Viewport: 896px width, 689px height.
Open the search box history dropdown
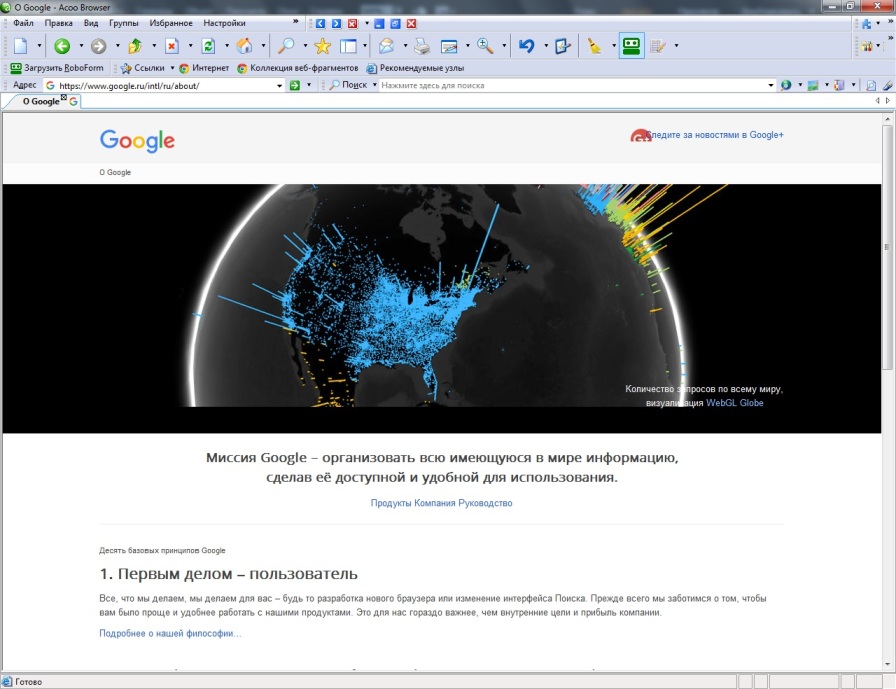coord(771,85)
